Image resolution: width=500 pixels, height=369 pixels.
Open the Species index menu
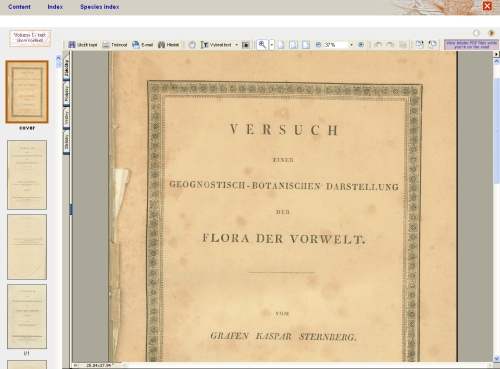99,7
